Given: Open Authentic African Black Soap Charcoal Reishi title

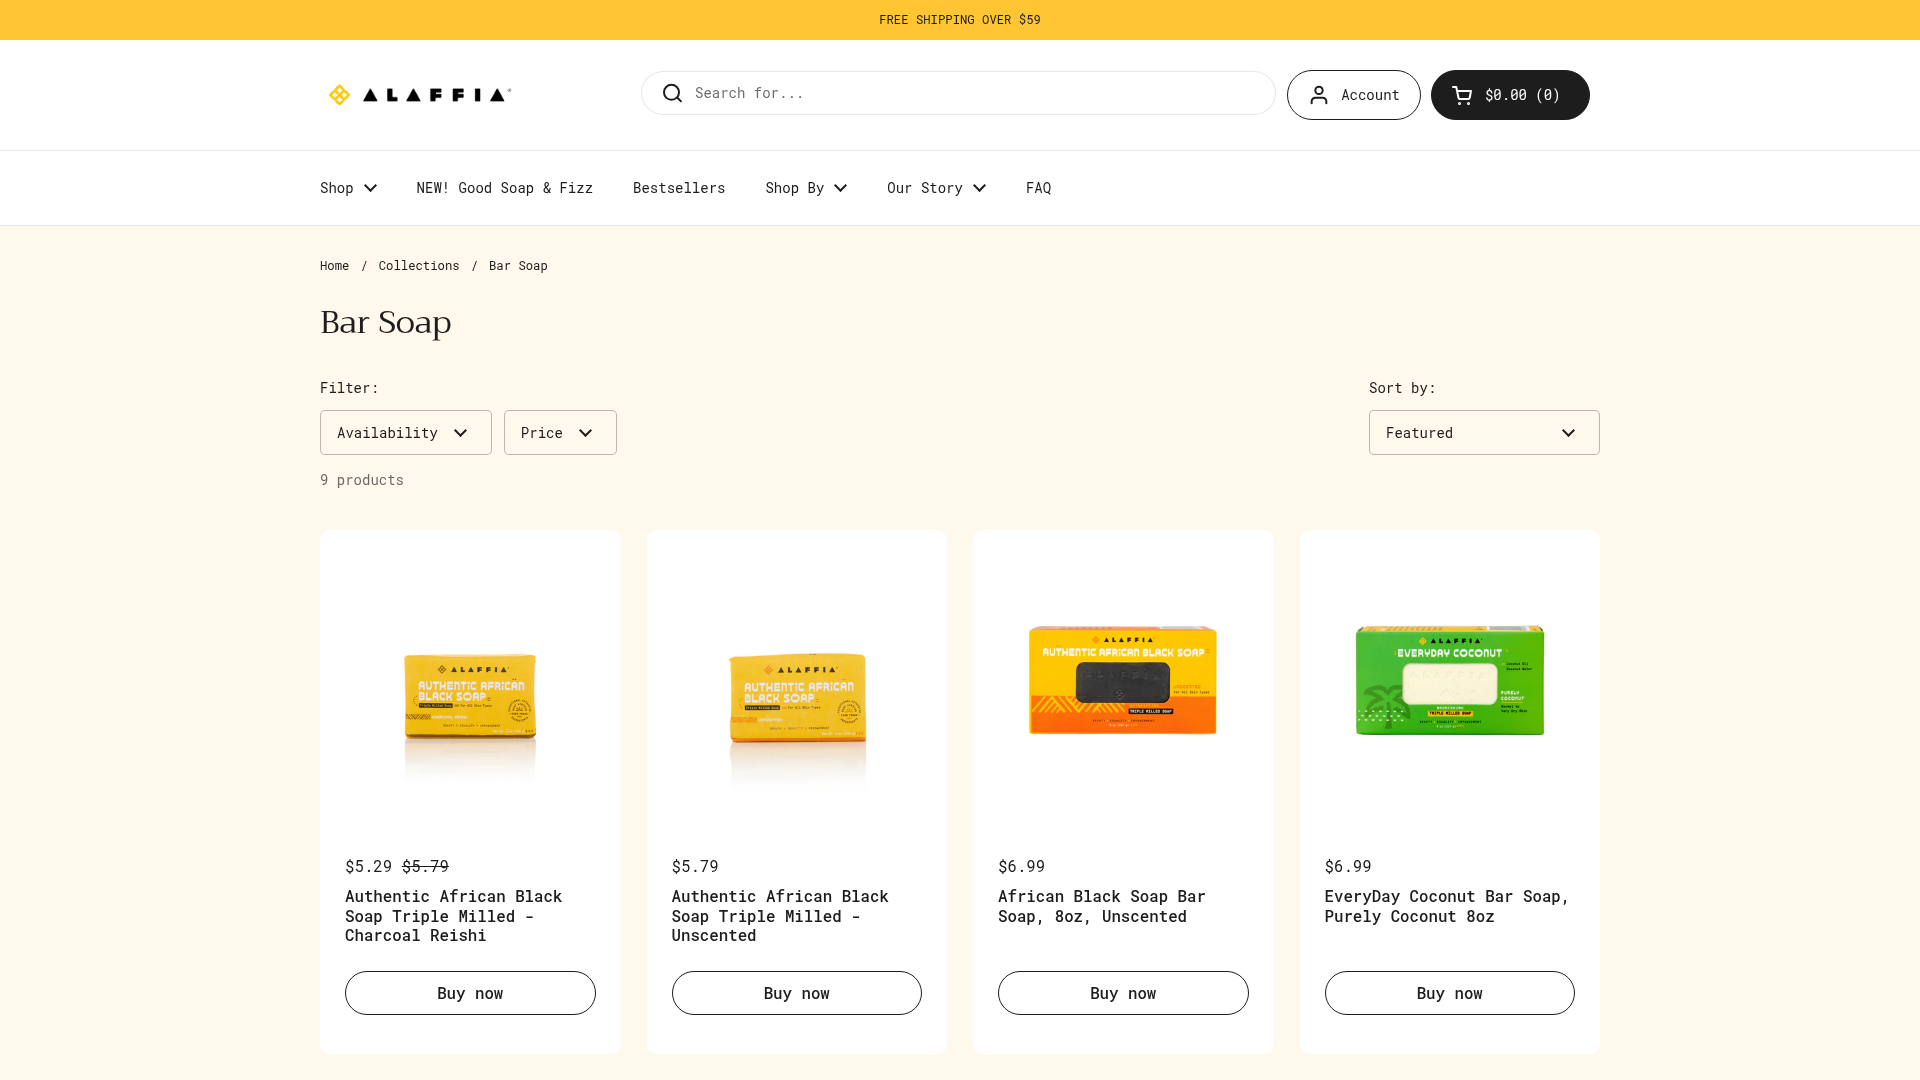Looking at the screenshot, I should click(454, 916).
